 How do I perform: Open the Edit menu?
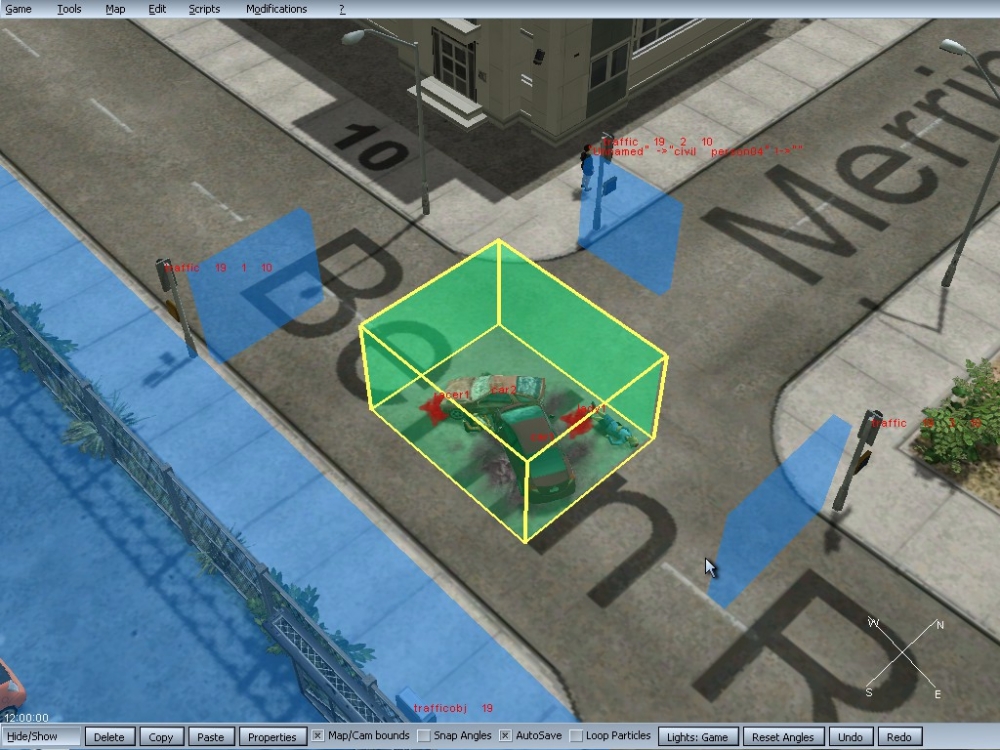pos(157,9)
